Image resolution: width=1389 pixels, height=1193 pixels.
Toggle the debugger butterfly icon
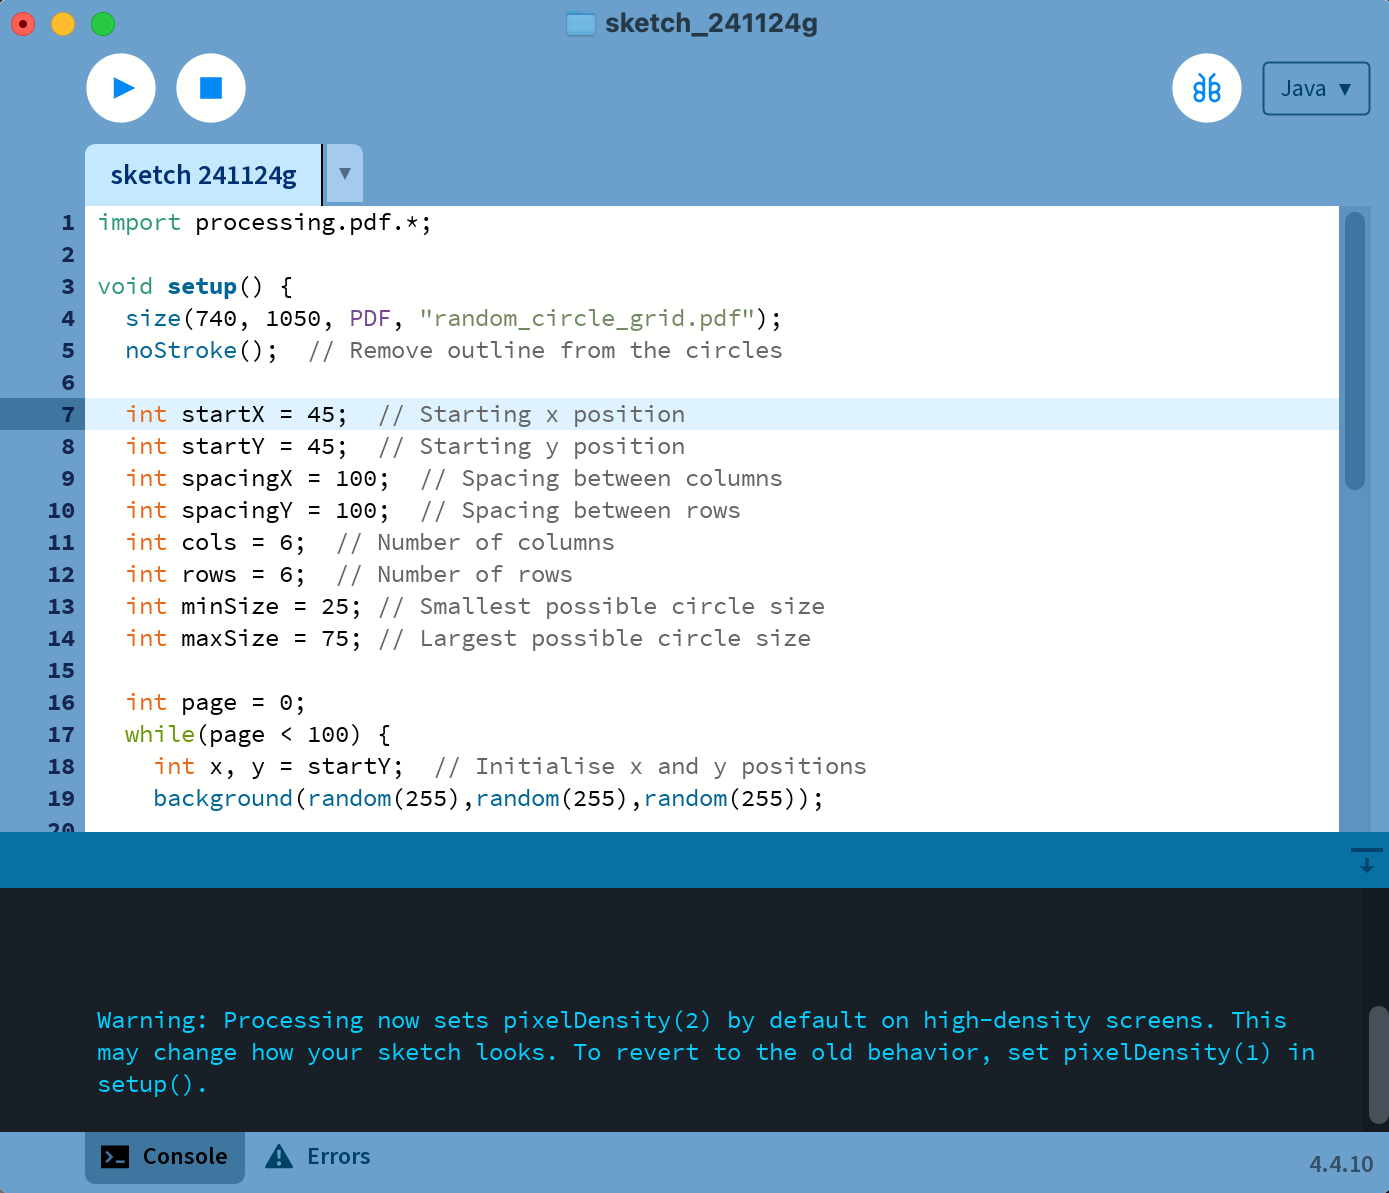pos(1206,88)
